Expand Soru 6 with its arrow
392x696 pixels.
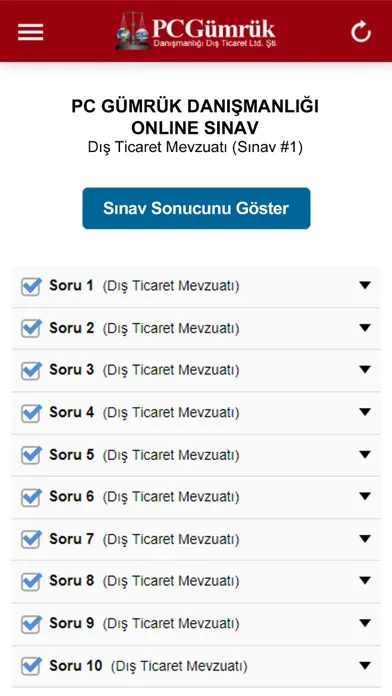click(x=365, y=496)
